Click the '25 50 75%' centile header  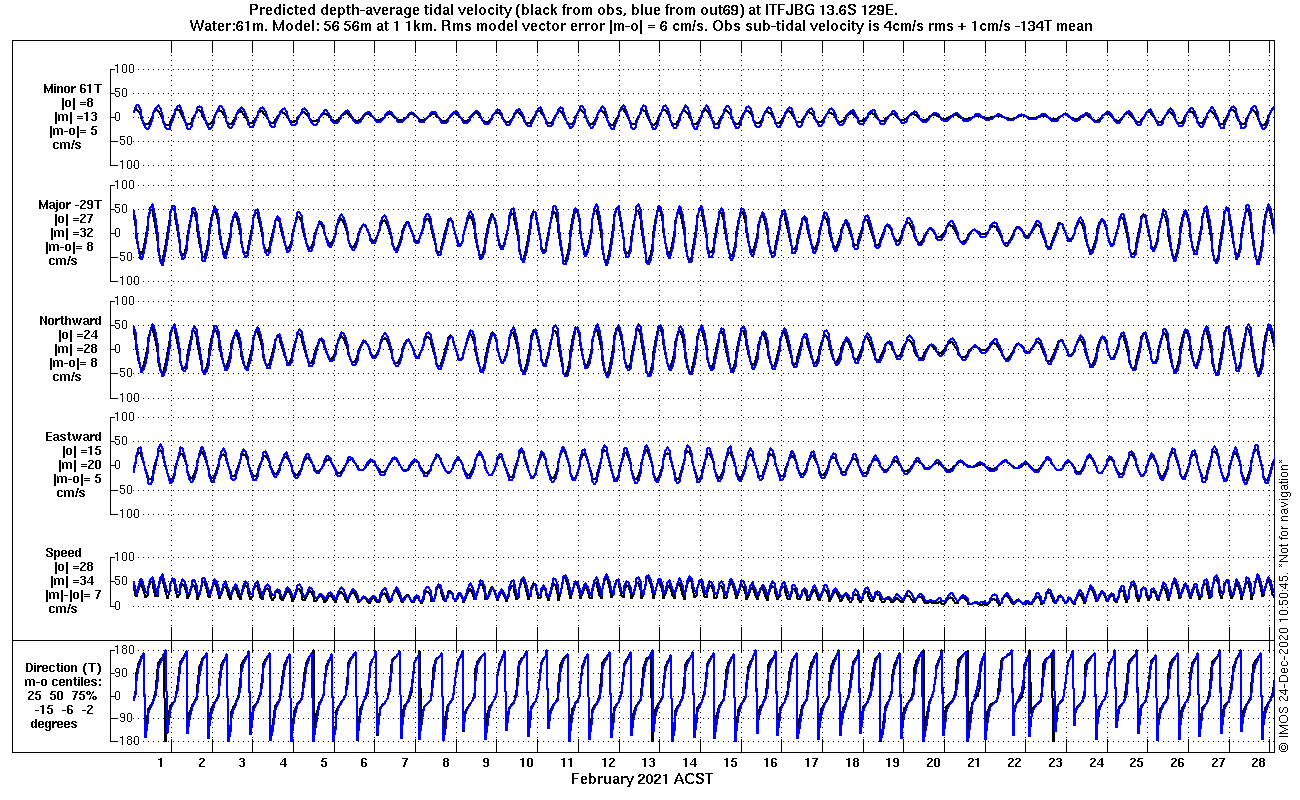click(63, 696)
